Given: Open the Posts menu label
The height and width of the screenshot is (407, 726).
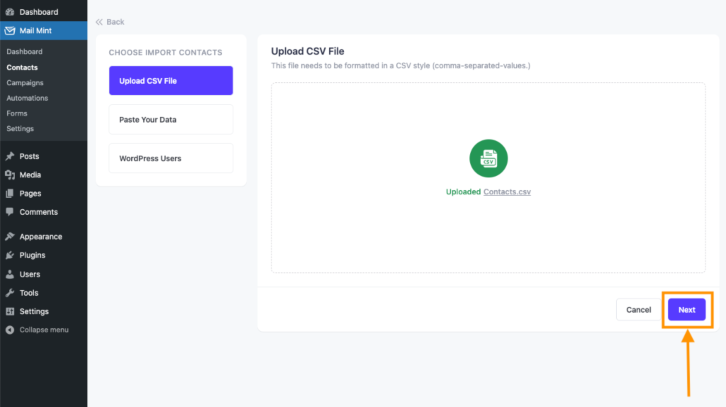Looking at the screenshot, I should [29, 156].
